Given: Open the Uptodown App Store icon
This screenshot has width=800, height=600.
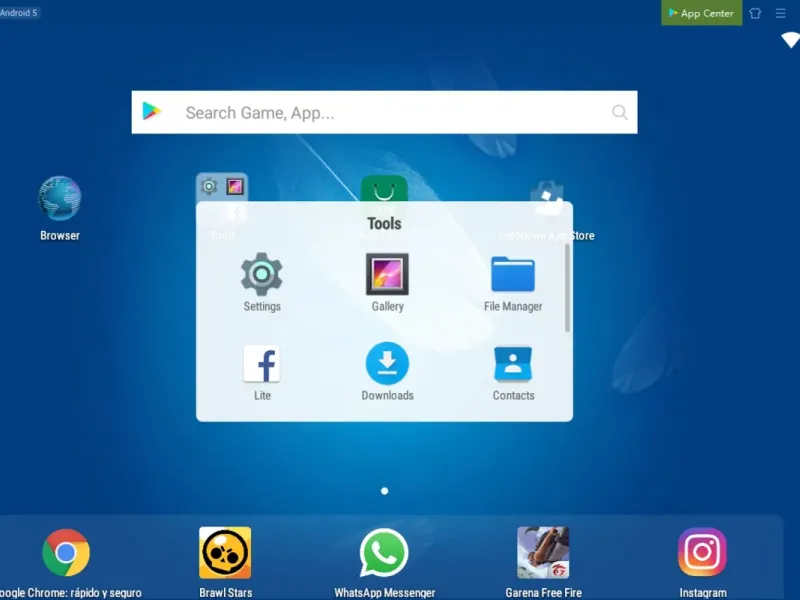Looking at the screenshot, I should [x=546, y=196].
